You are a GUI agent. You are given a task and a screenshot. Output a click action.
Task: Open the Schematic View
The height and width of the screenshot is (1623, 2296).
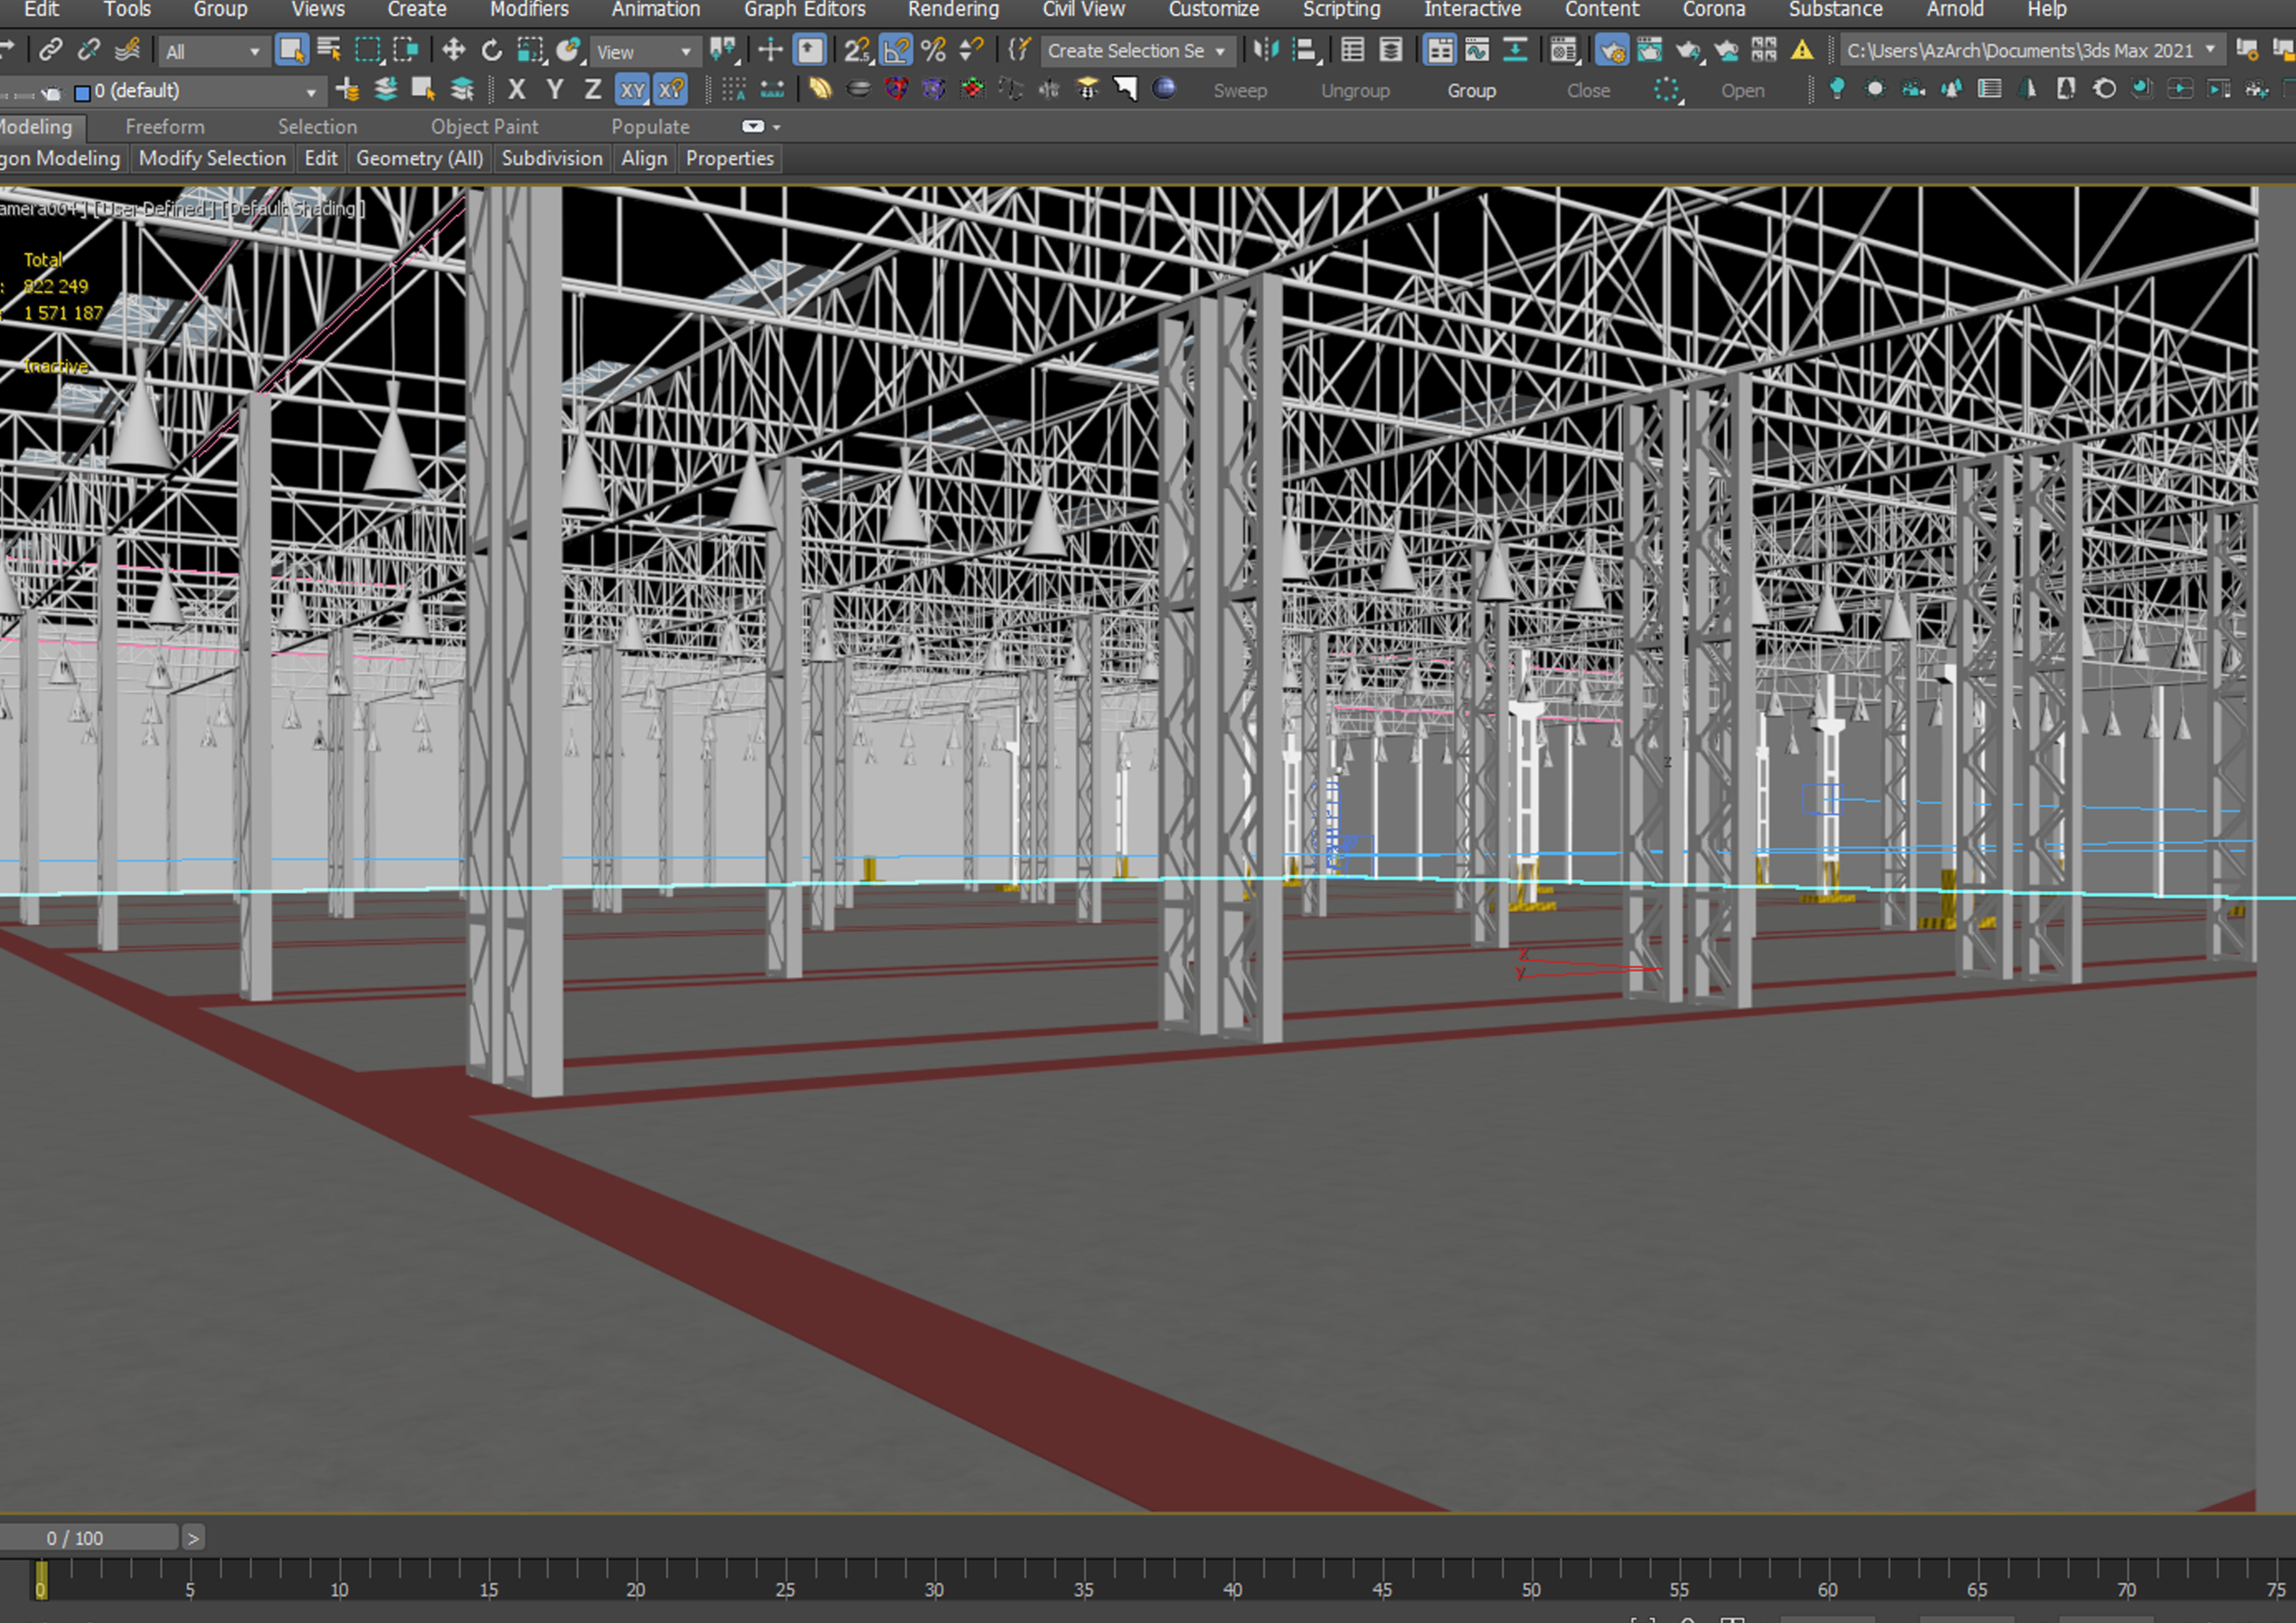1515,49
